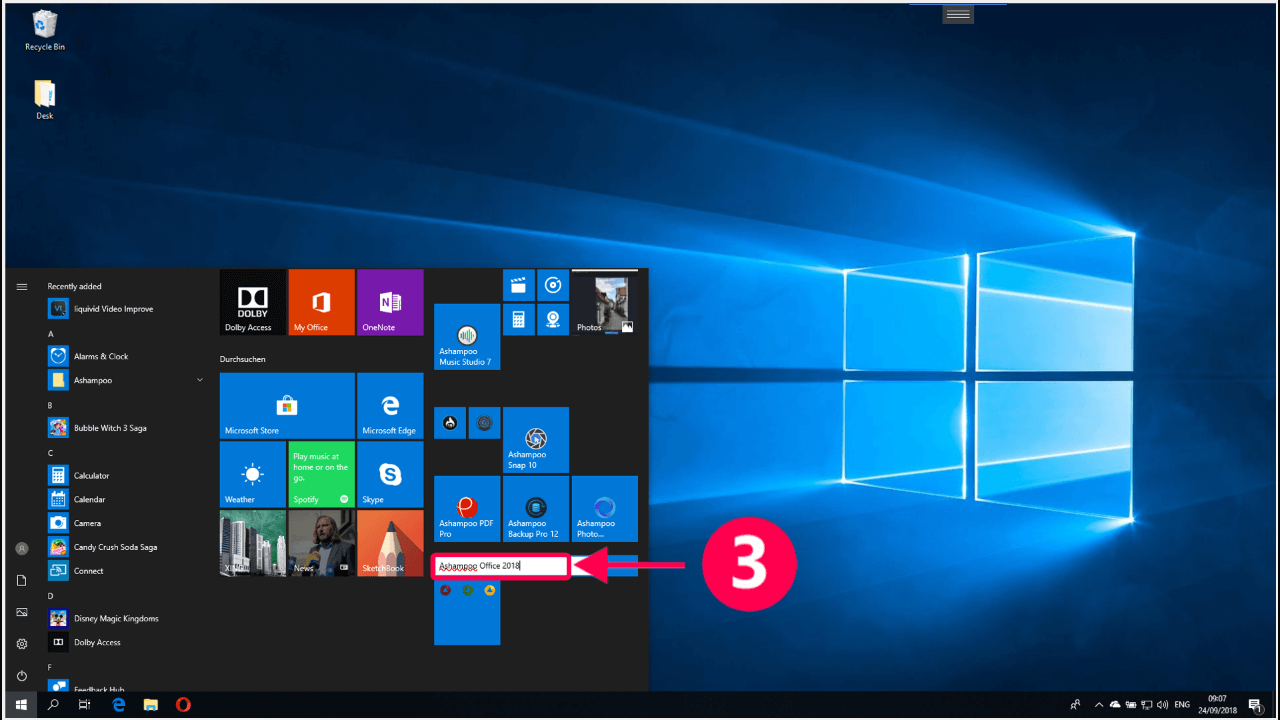The height and width of the screenshot is (720, 1280).
Task: Launch Ashampoo Snap 10 tile
Action: click(x=536, y=440)
